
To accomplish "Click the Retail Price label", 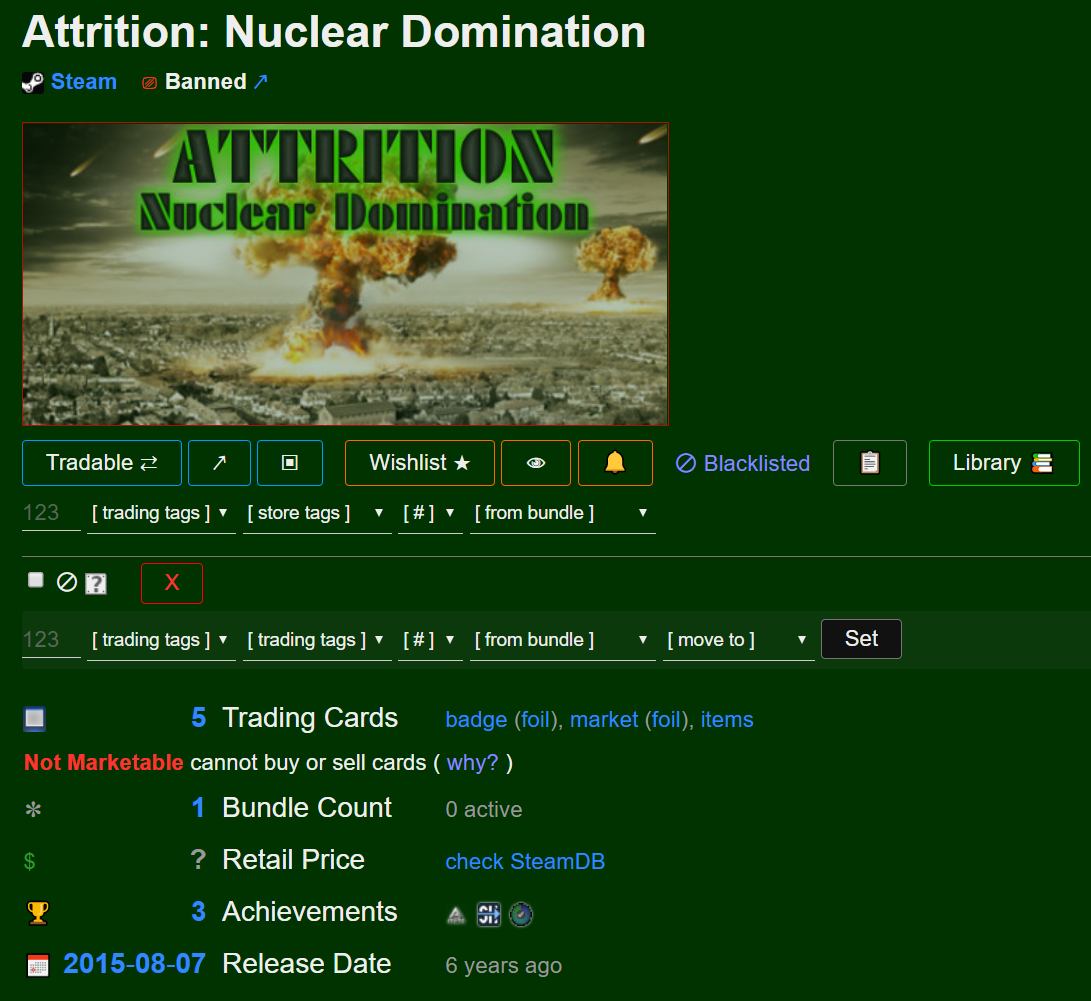I will coord(293,860).
